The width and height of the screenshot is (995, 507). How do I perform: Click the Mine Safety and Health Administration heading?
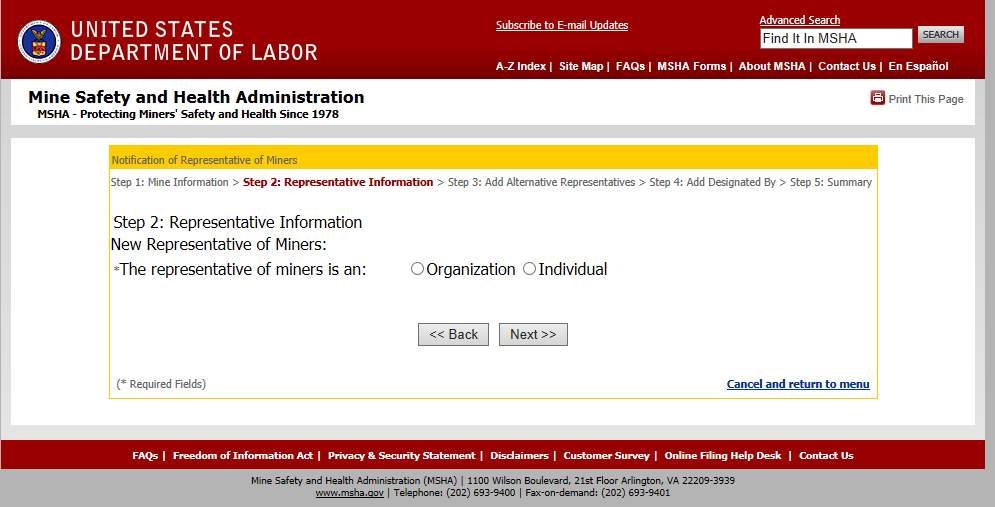click(x=196, y=97)
